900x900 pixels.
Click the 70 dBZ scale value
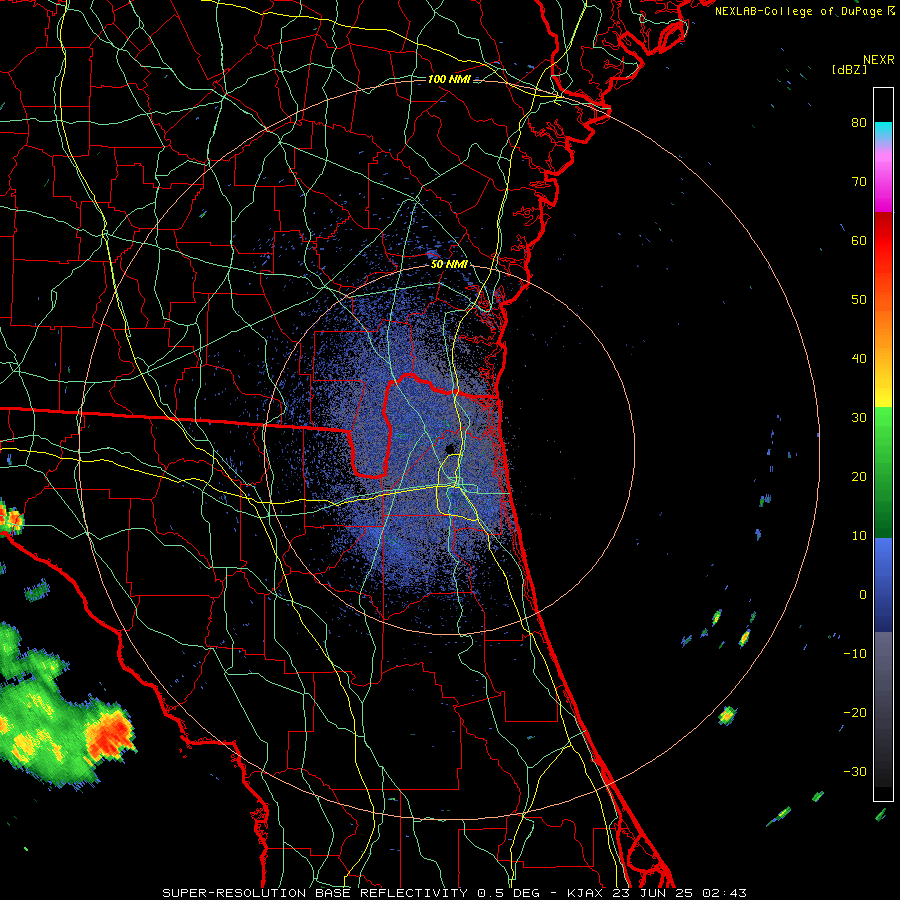click(859, 181)
